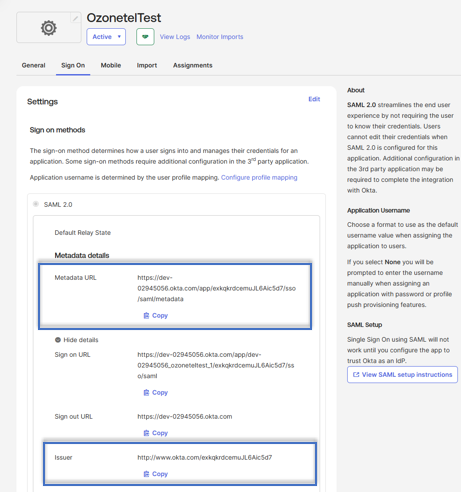Copy the Issuer value
461x492 pixels.
156,474
